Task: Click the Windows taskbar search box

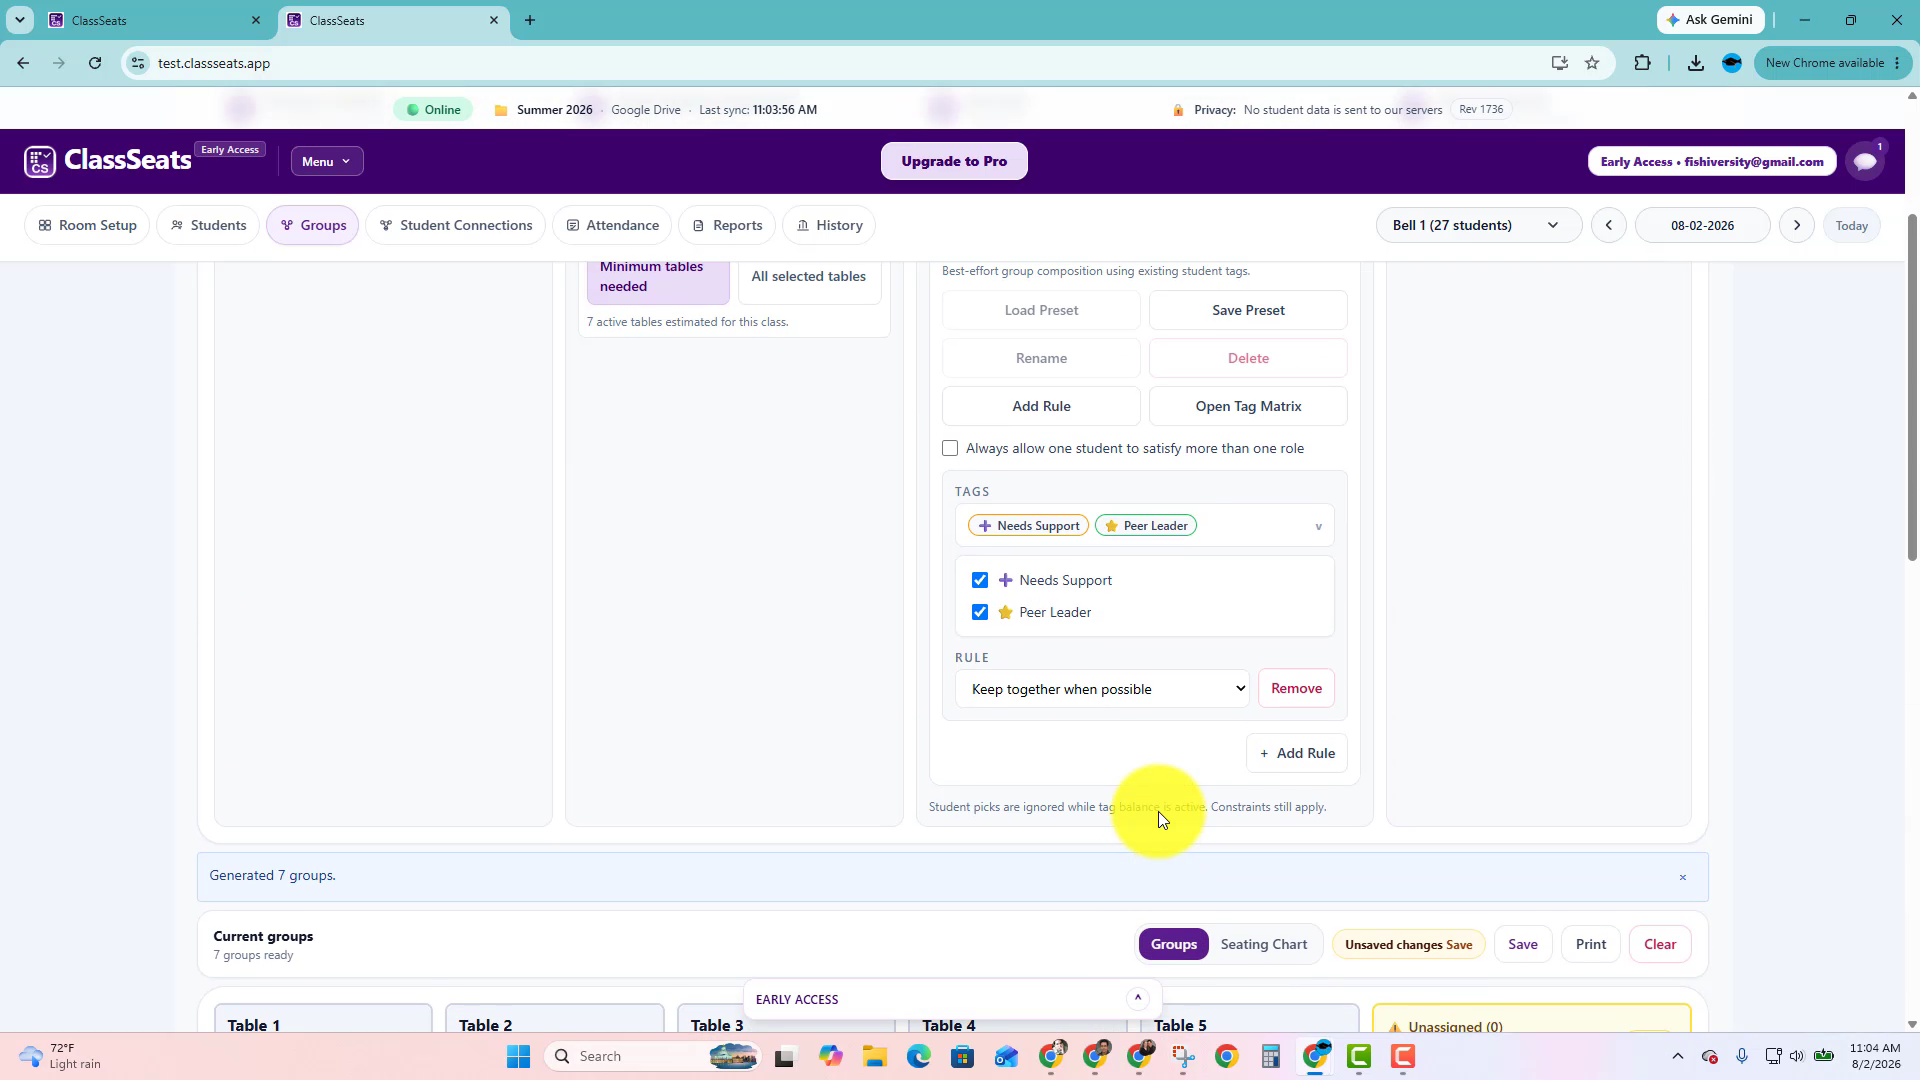Action: 653,1056
